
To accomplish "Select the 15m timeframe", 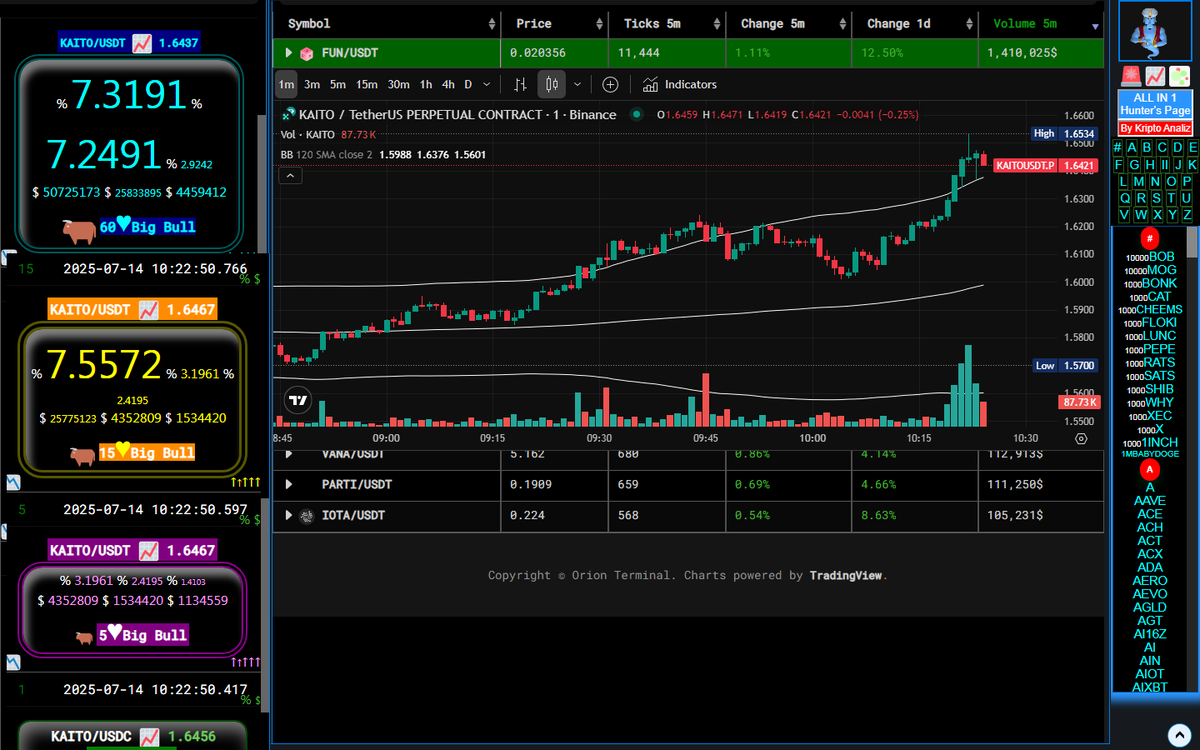I will [x=367, y=85].
